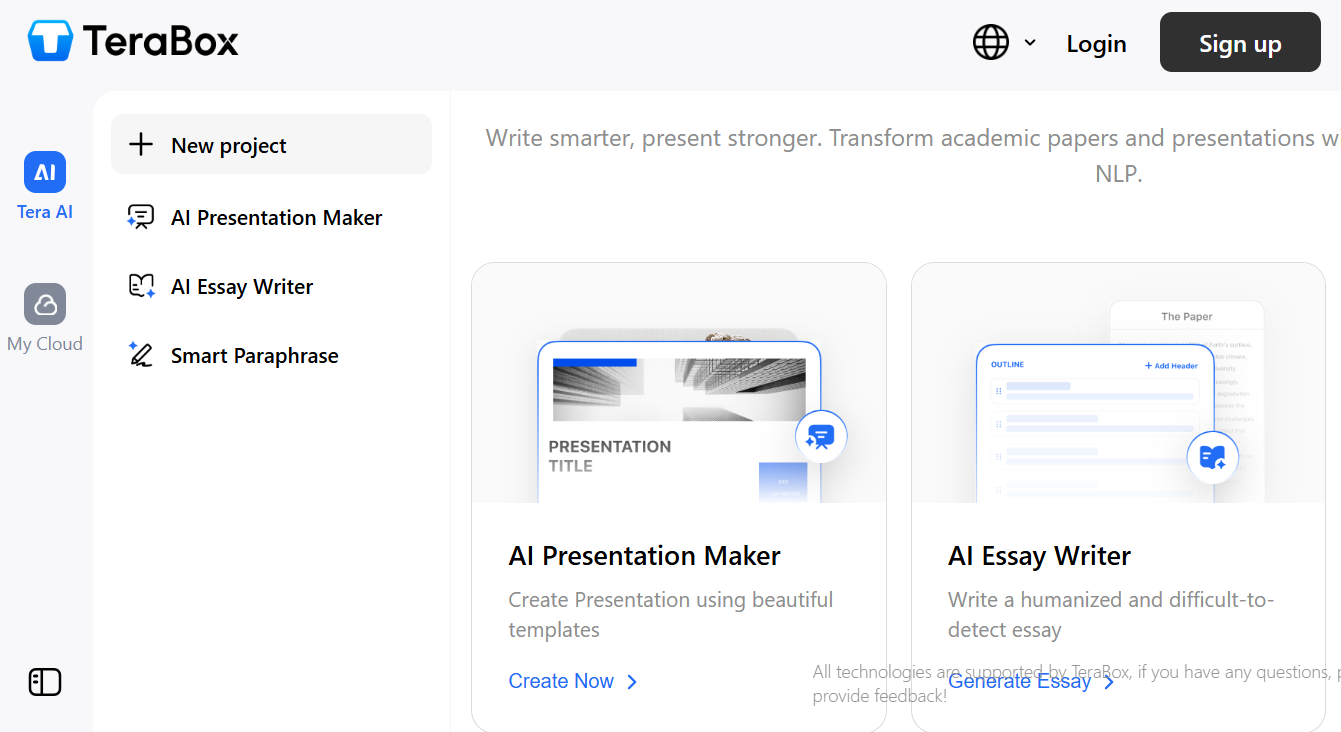Open the My Cloud sidebar icon
Viewport: 1341px width, 732px height.
coord(45,304)
